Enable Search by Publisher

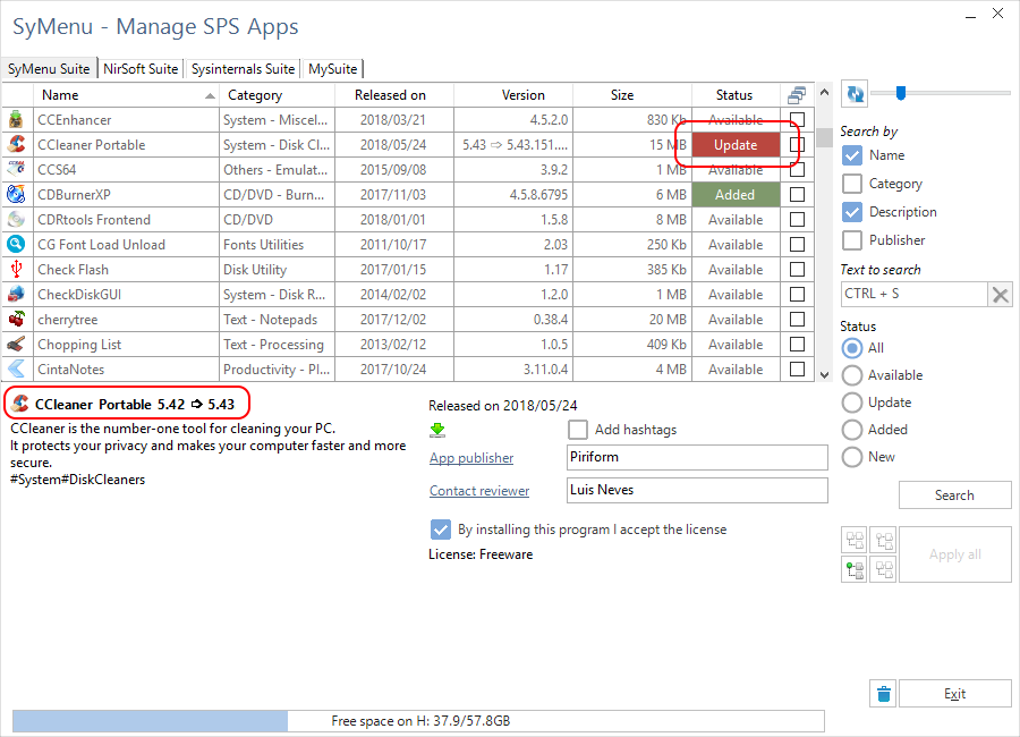tap(852, 240)
